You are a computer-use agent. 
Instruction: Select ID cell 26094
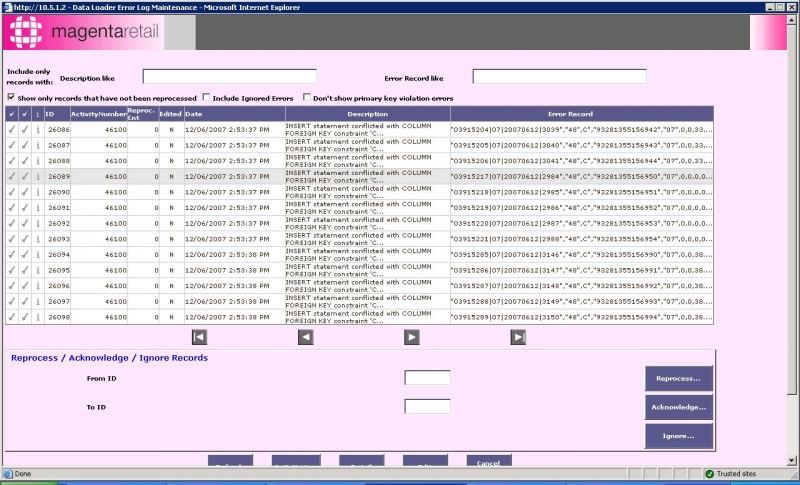point(58,254)
